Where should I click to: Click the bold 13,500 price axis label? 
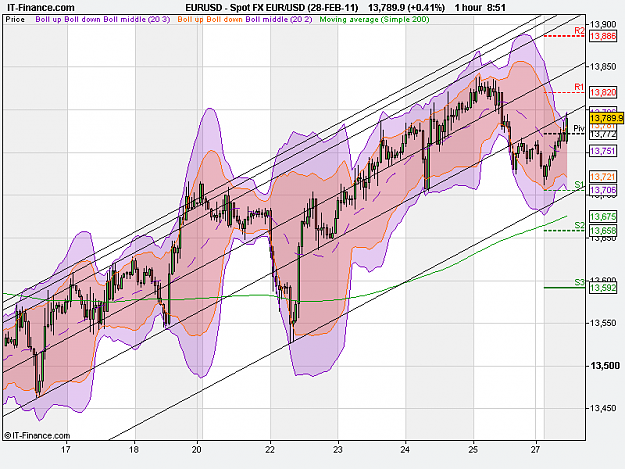click(605, 366)
